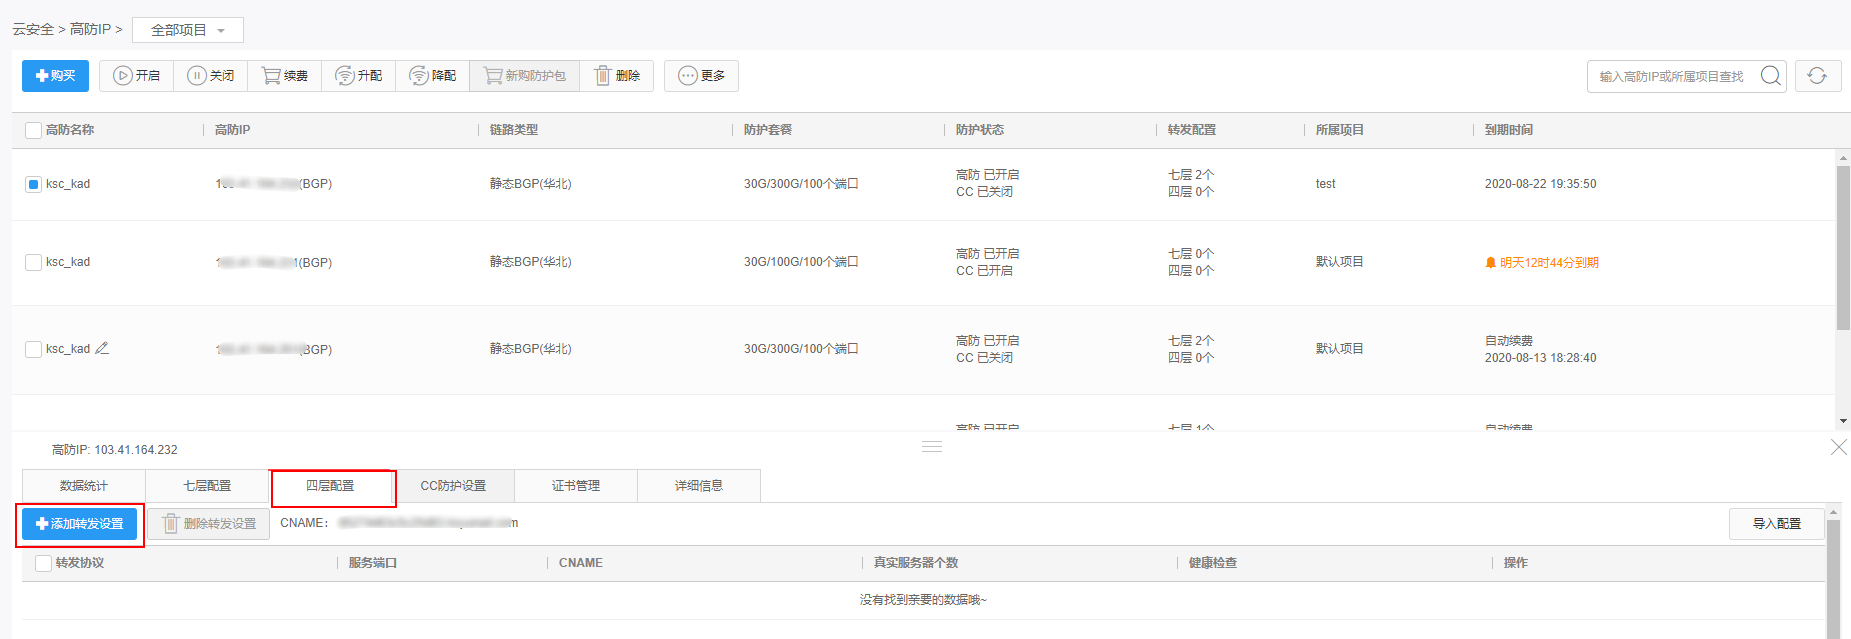Switch to the 七层配置 tab
The width and height of the screenshot is (1851, 639).
click(x=207, y=486)
